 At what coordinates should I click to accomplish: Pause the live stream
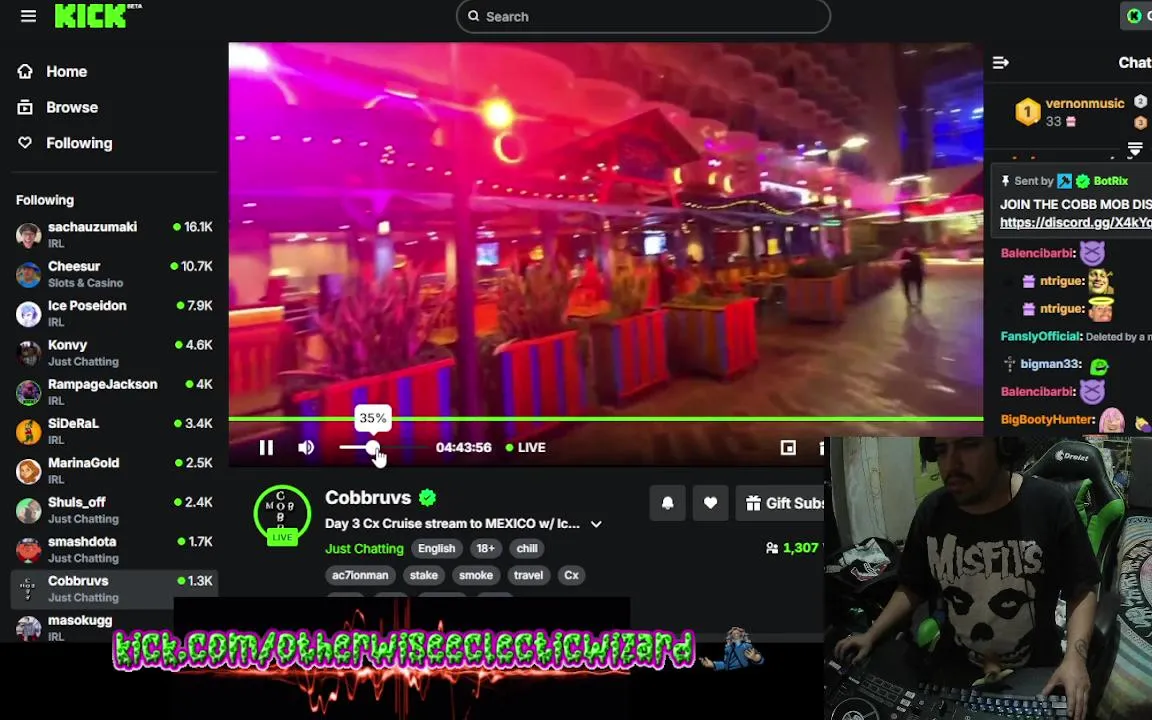click(x=266, y=447)
